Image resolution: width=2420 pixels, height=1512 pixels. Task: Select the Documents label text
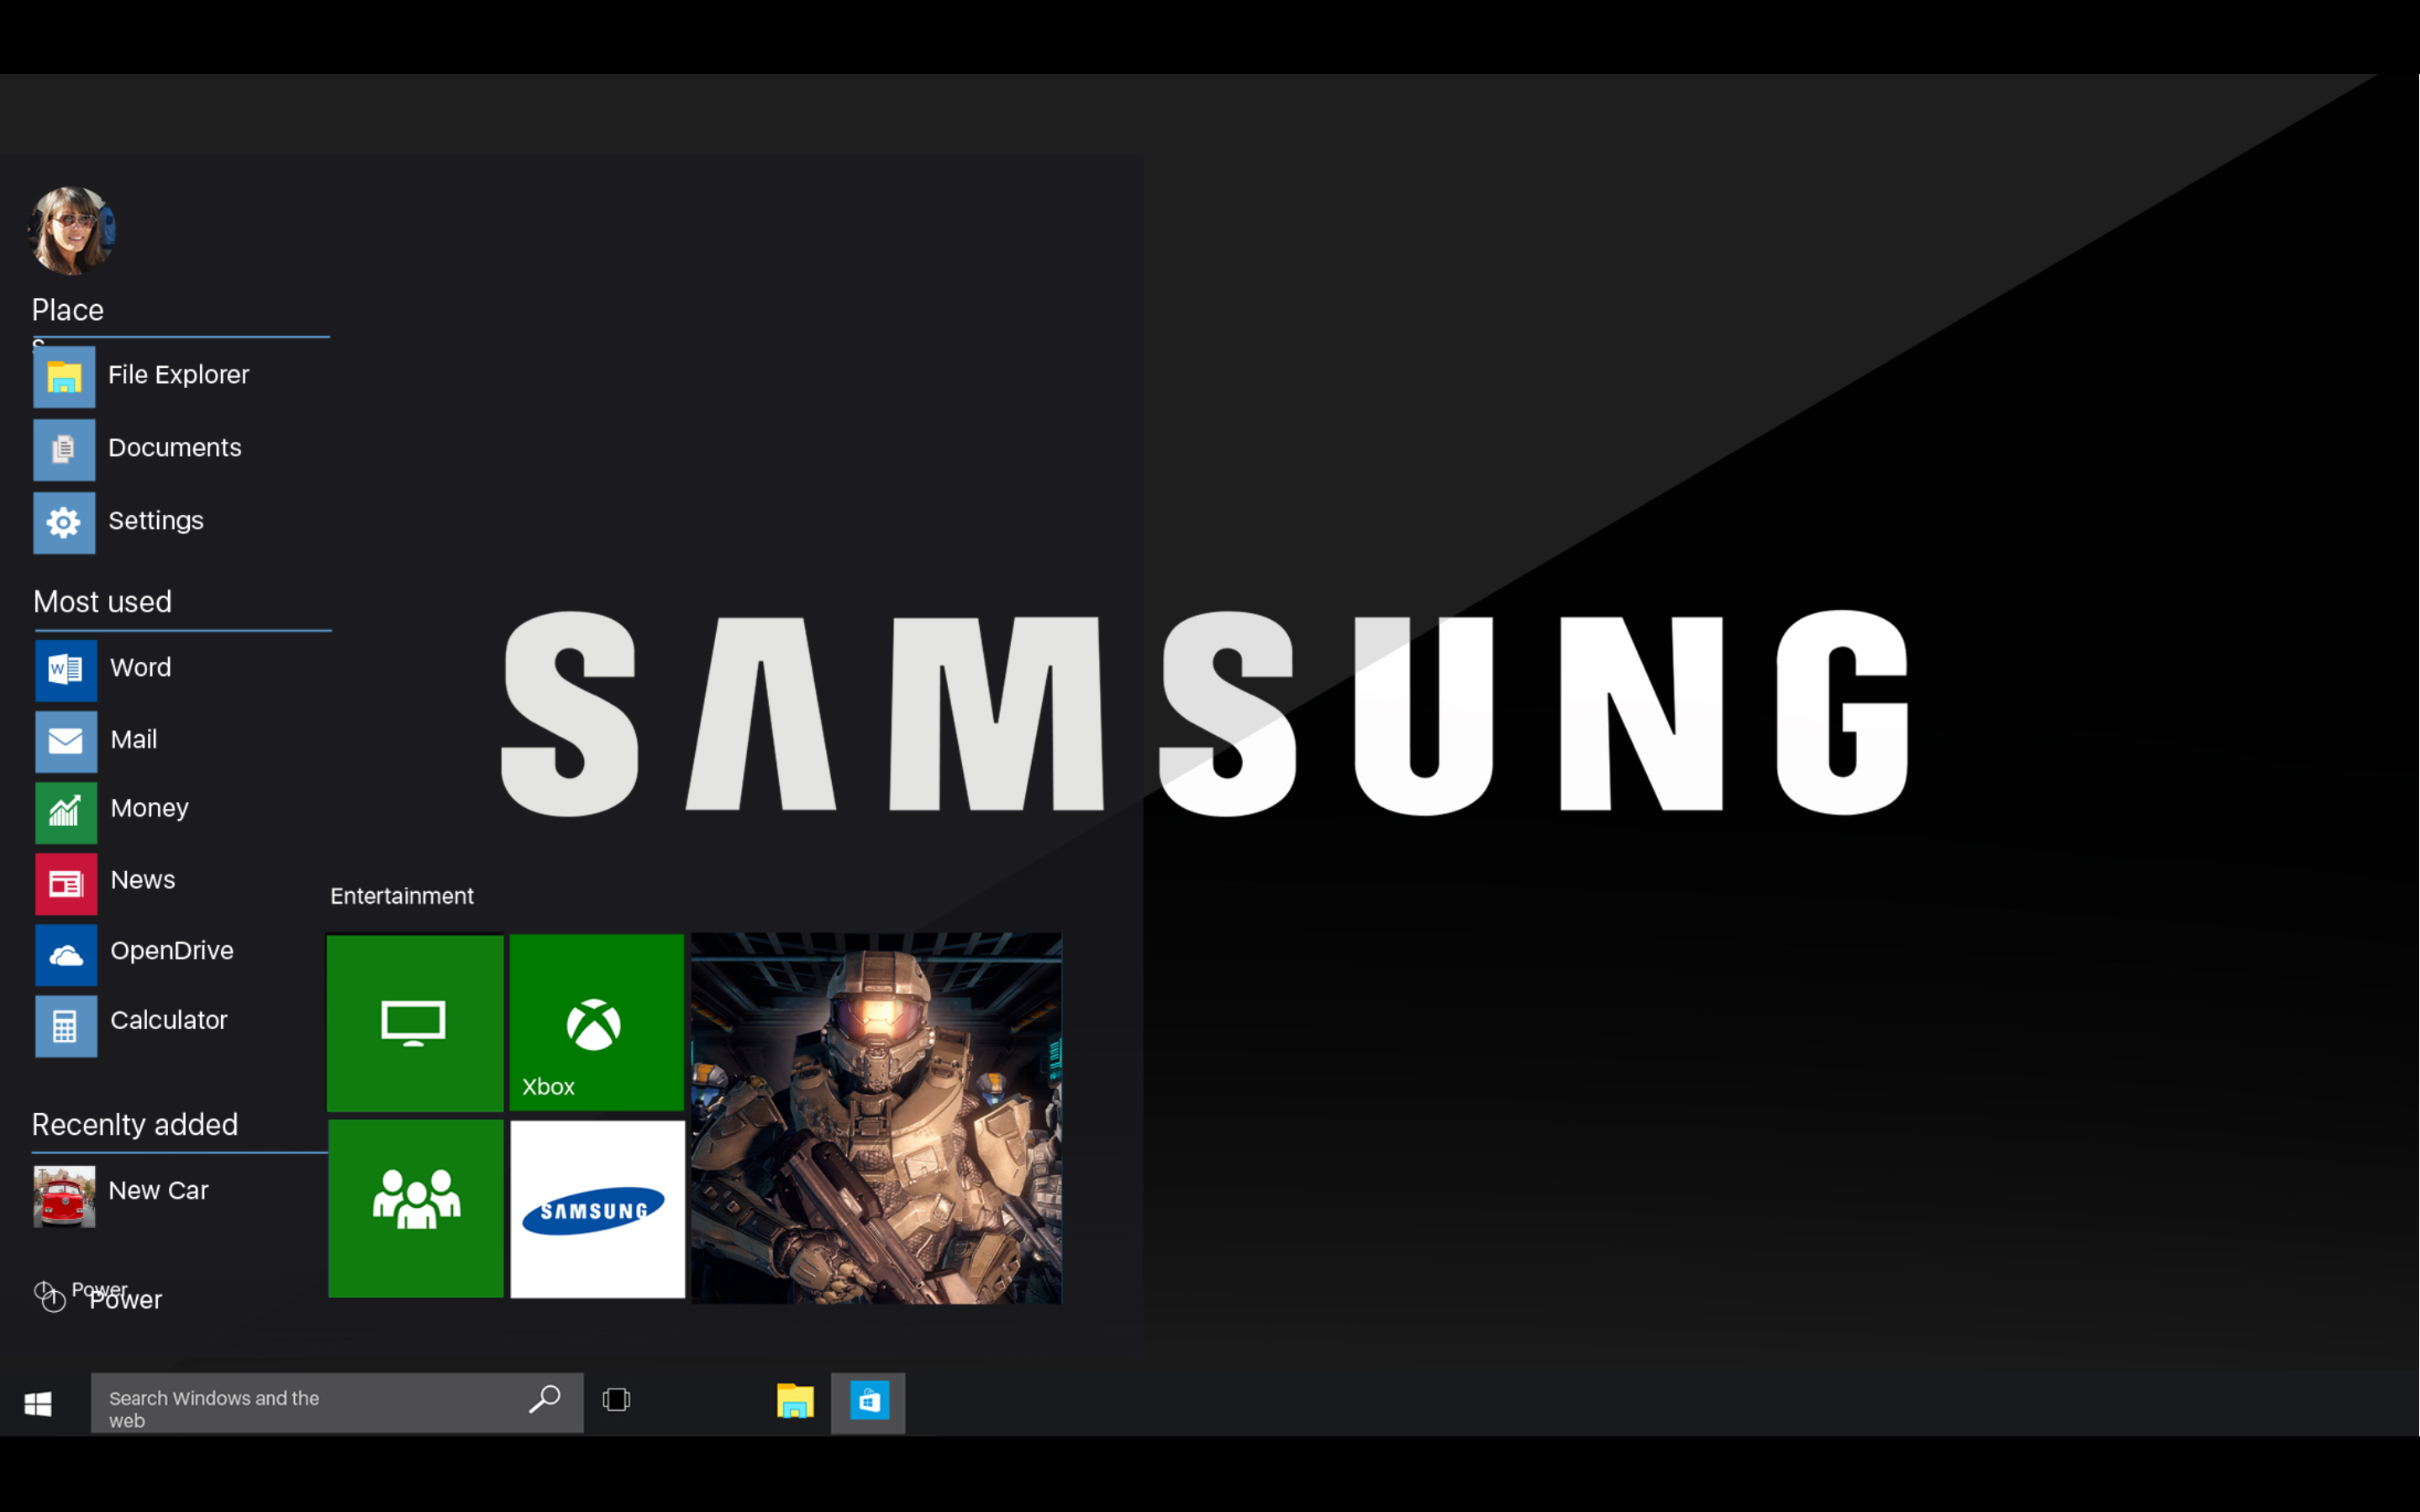[x=175, y=448]
